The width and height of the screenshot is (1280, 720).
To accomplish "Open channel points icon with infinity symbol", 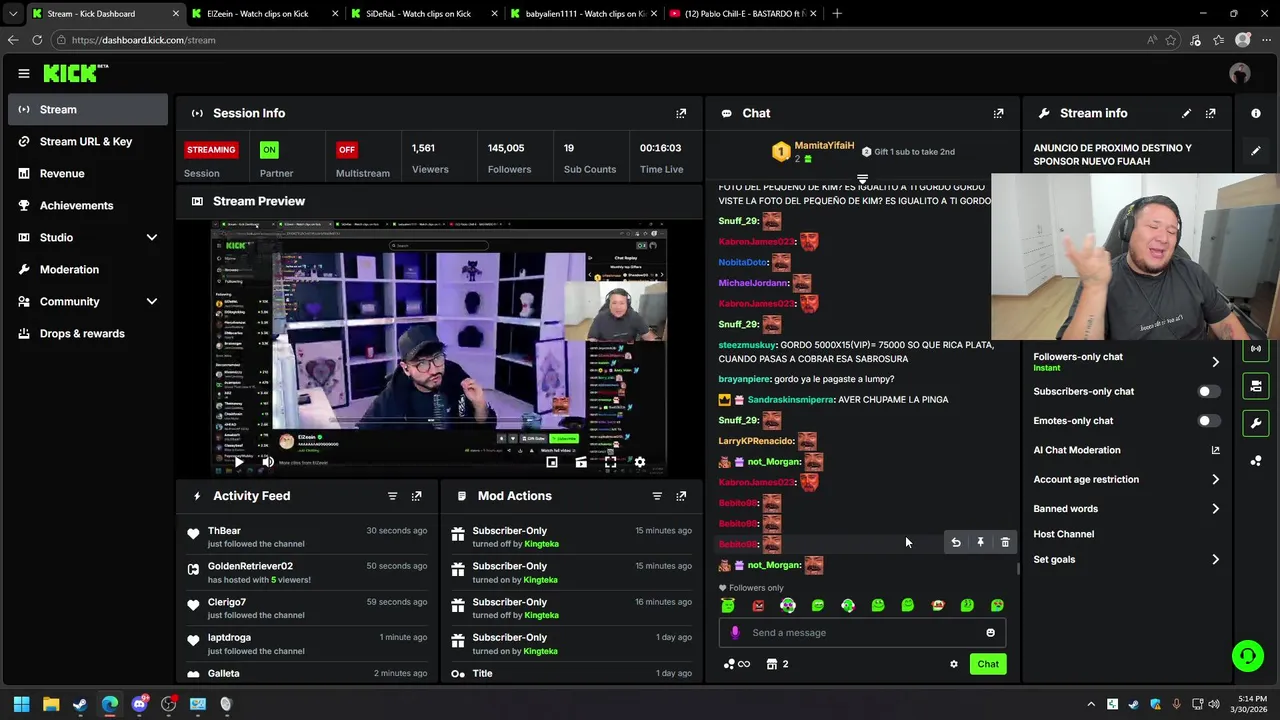I will coord(737,664).
